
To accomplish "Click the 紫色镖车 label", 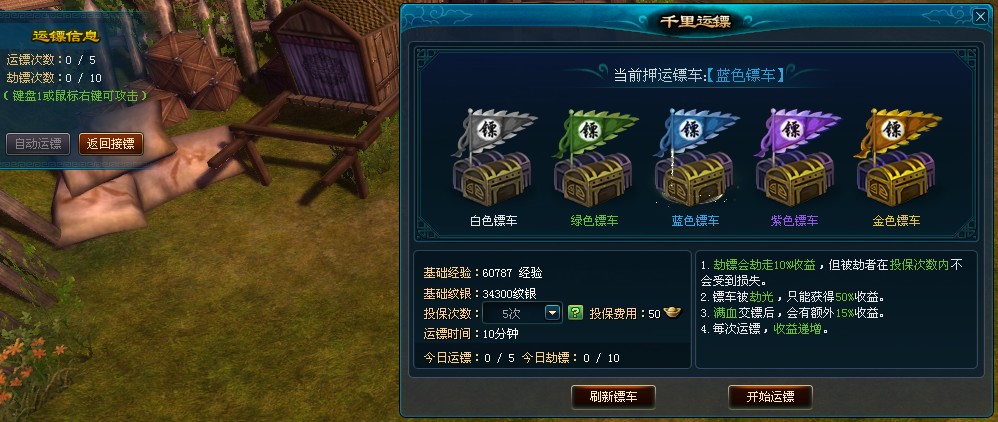I will (794, 221).
